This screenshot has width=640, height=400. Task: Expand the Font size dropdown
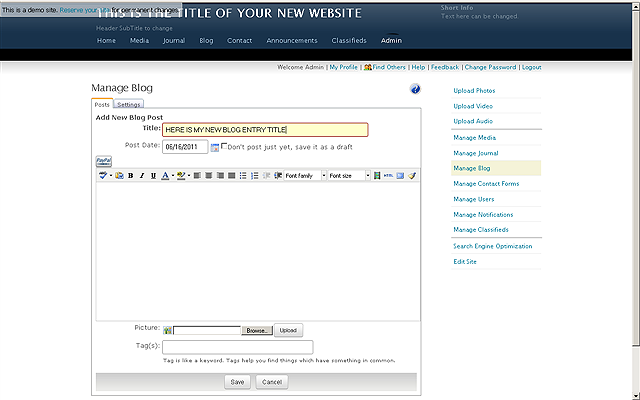[x=349, y=175]
